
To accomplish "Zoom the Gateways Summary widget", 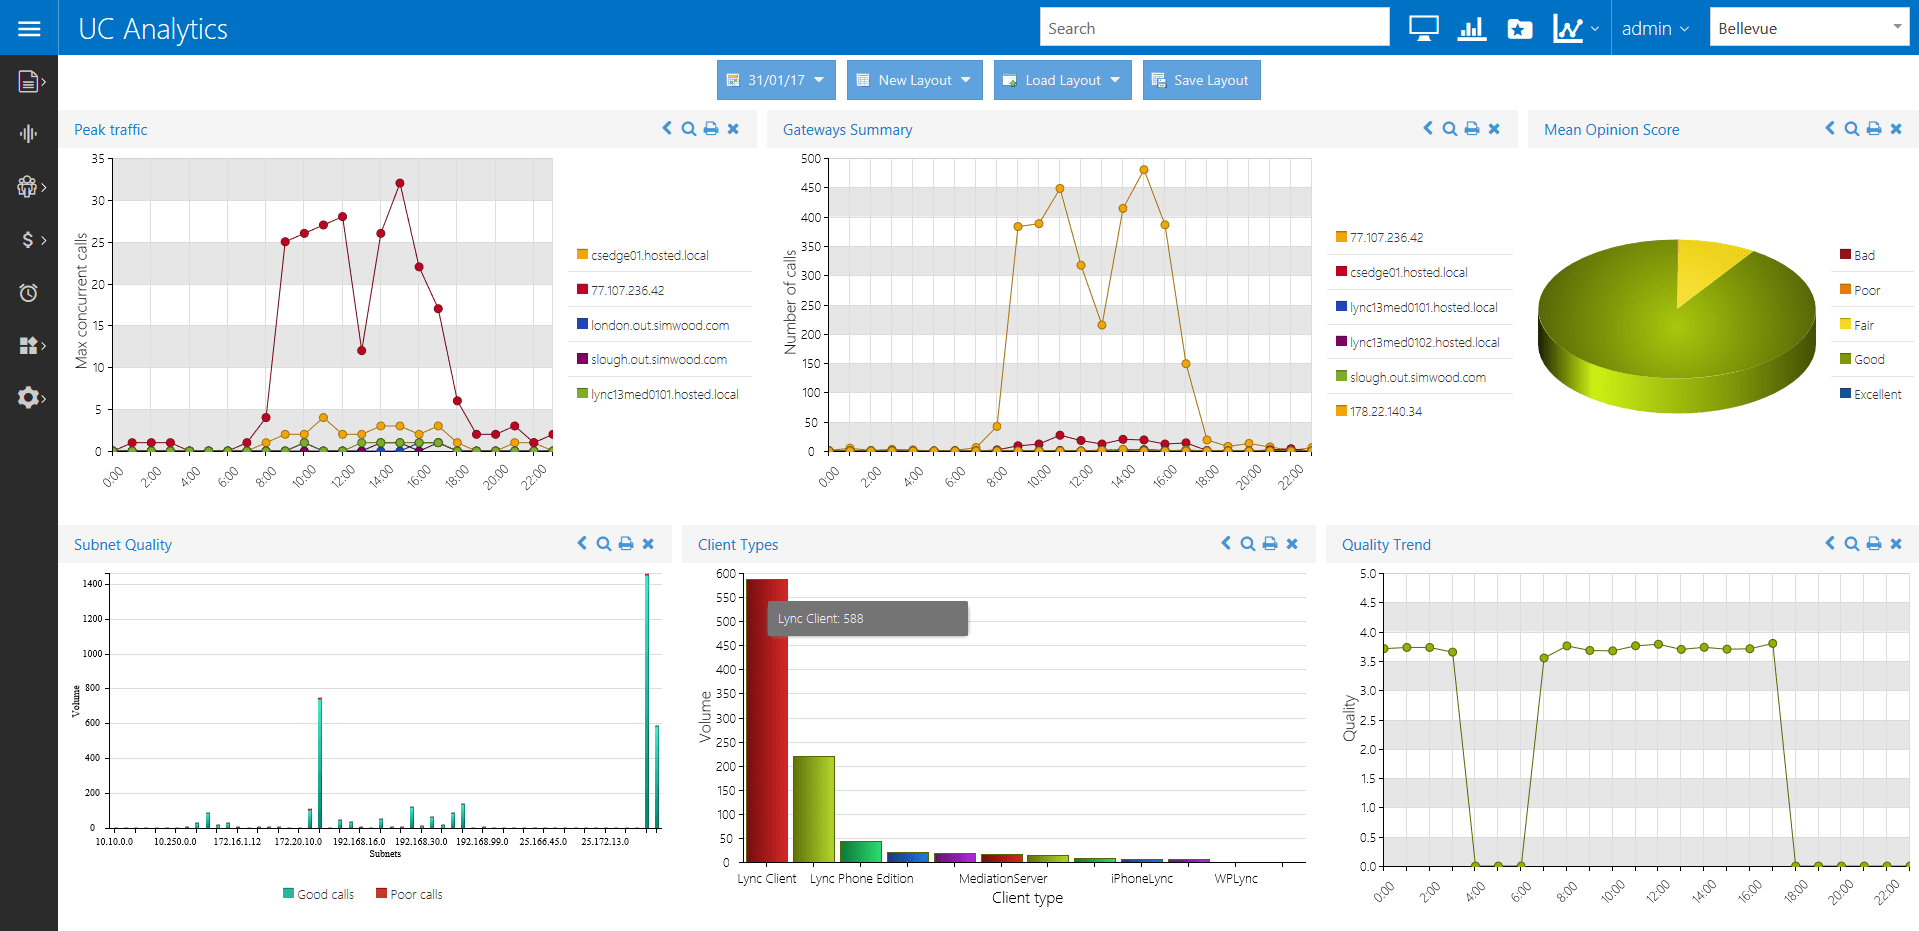I will [x=1449, y=129].
